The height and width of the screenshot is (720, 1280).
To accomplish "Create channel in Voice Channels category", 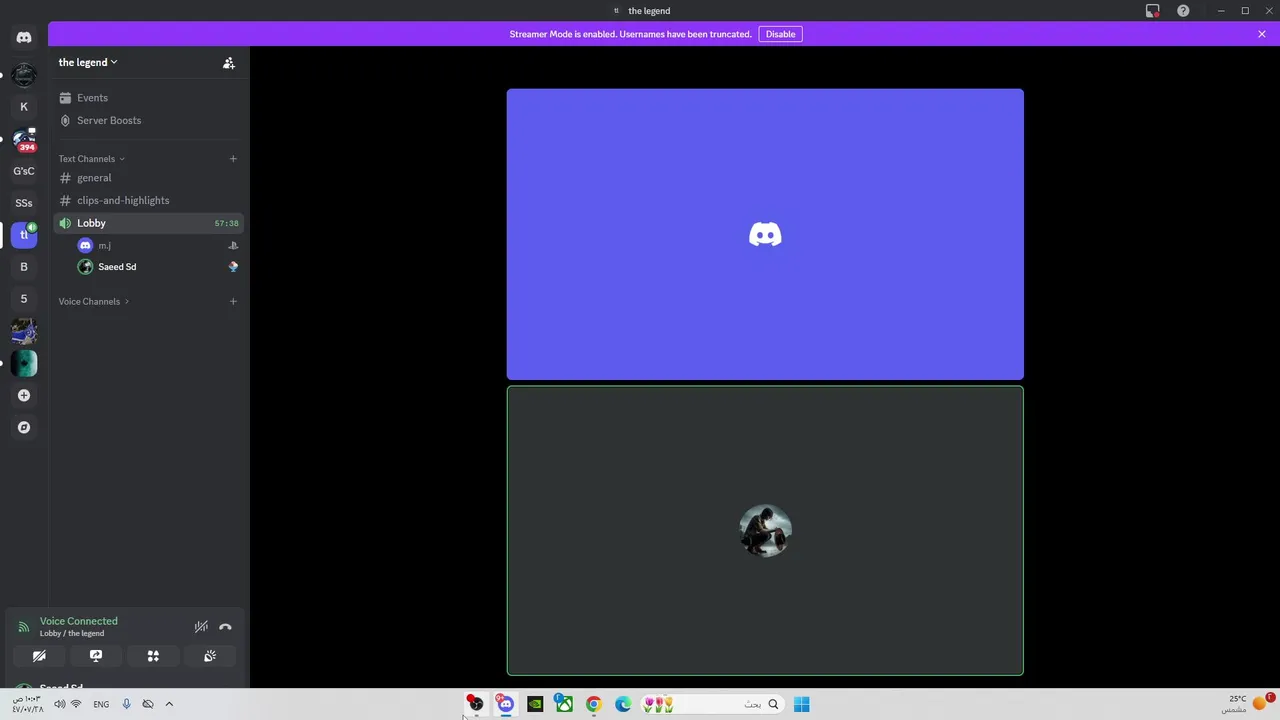I will pos(233,302).
